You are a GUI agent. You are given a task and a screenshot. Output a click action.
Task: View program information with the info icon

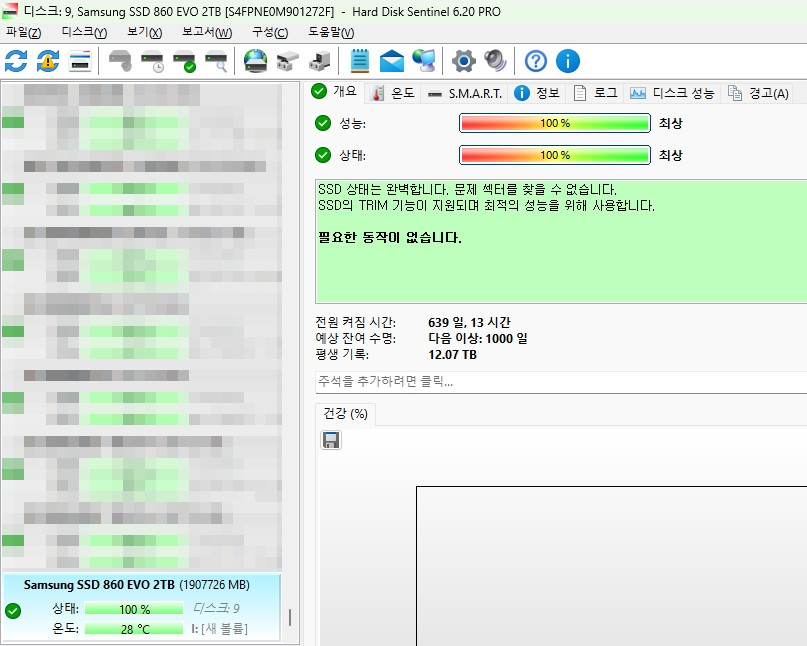click(566, 61)
